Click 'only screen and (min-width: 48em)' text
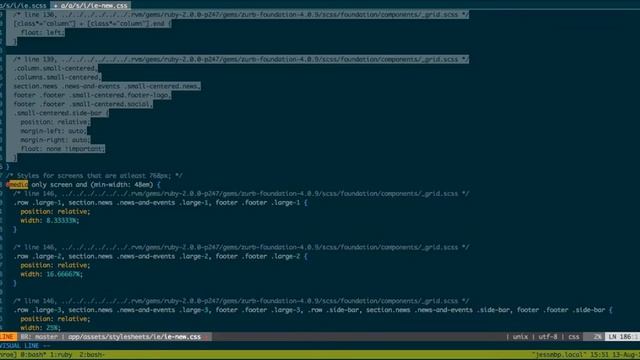 click(93, 185)
